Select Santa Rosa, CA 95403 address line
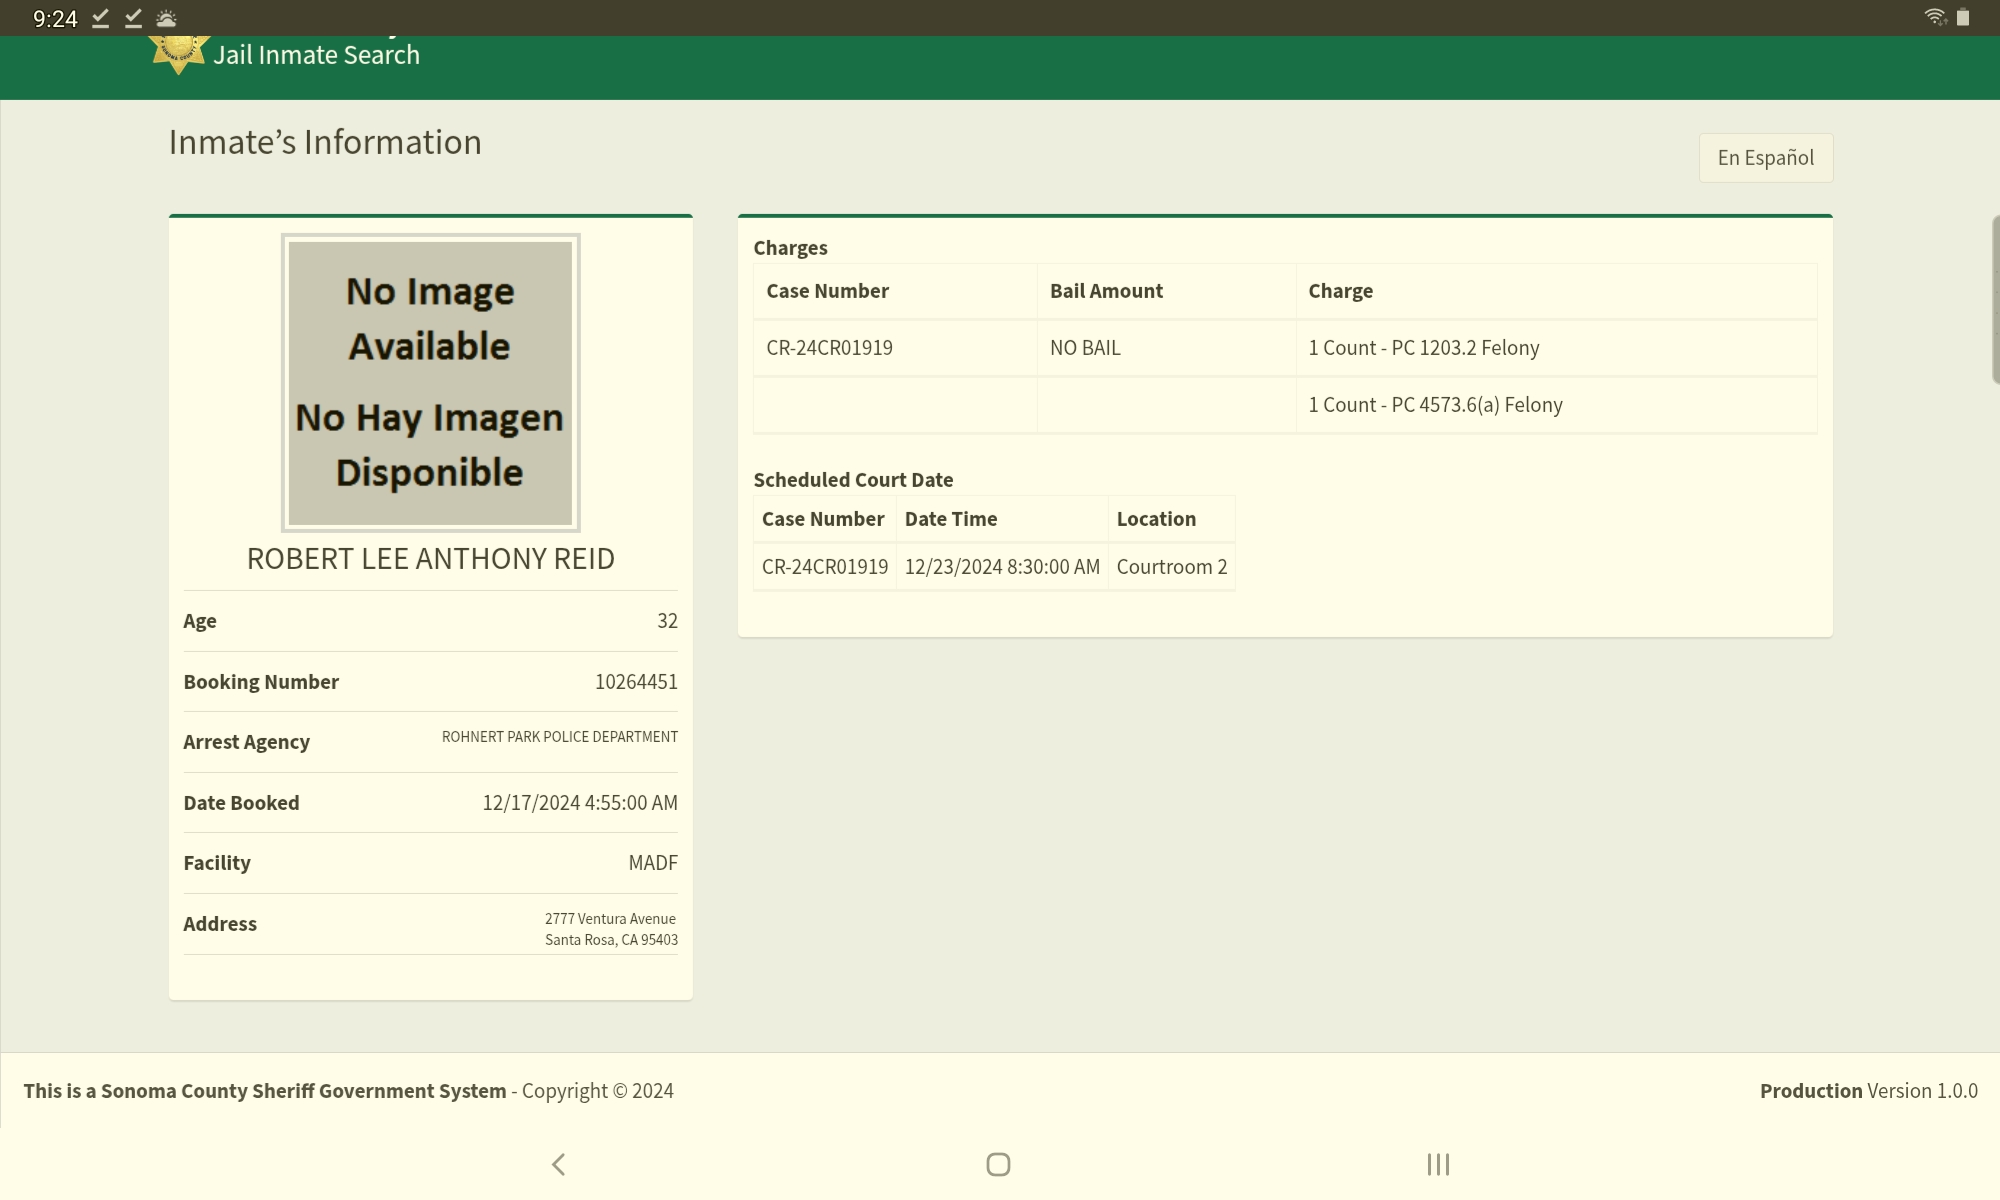The width and height of the screenshot is (2000, 1200). [611, 940]
